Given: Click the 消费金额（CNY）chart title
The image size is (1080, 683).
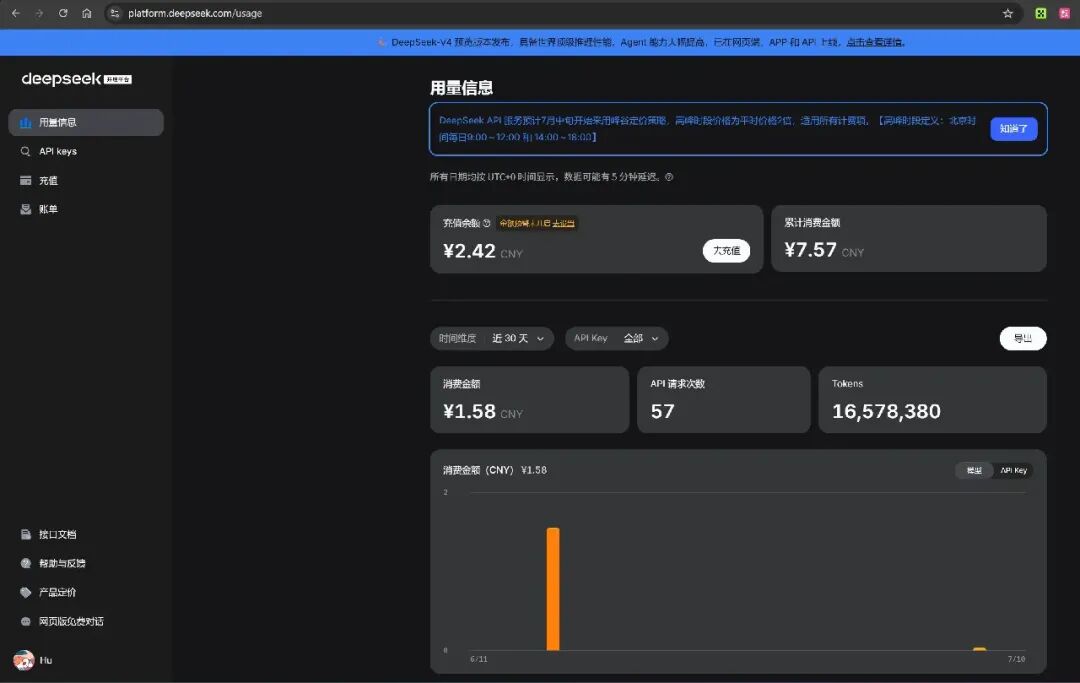Looking at the screenshot, I should 478,470.
